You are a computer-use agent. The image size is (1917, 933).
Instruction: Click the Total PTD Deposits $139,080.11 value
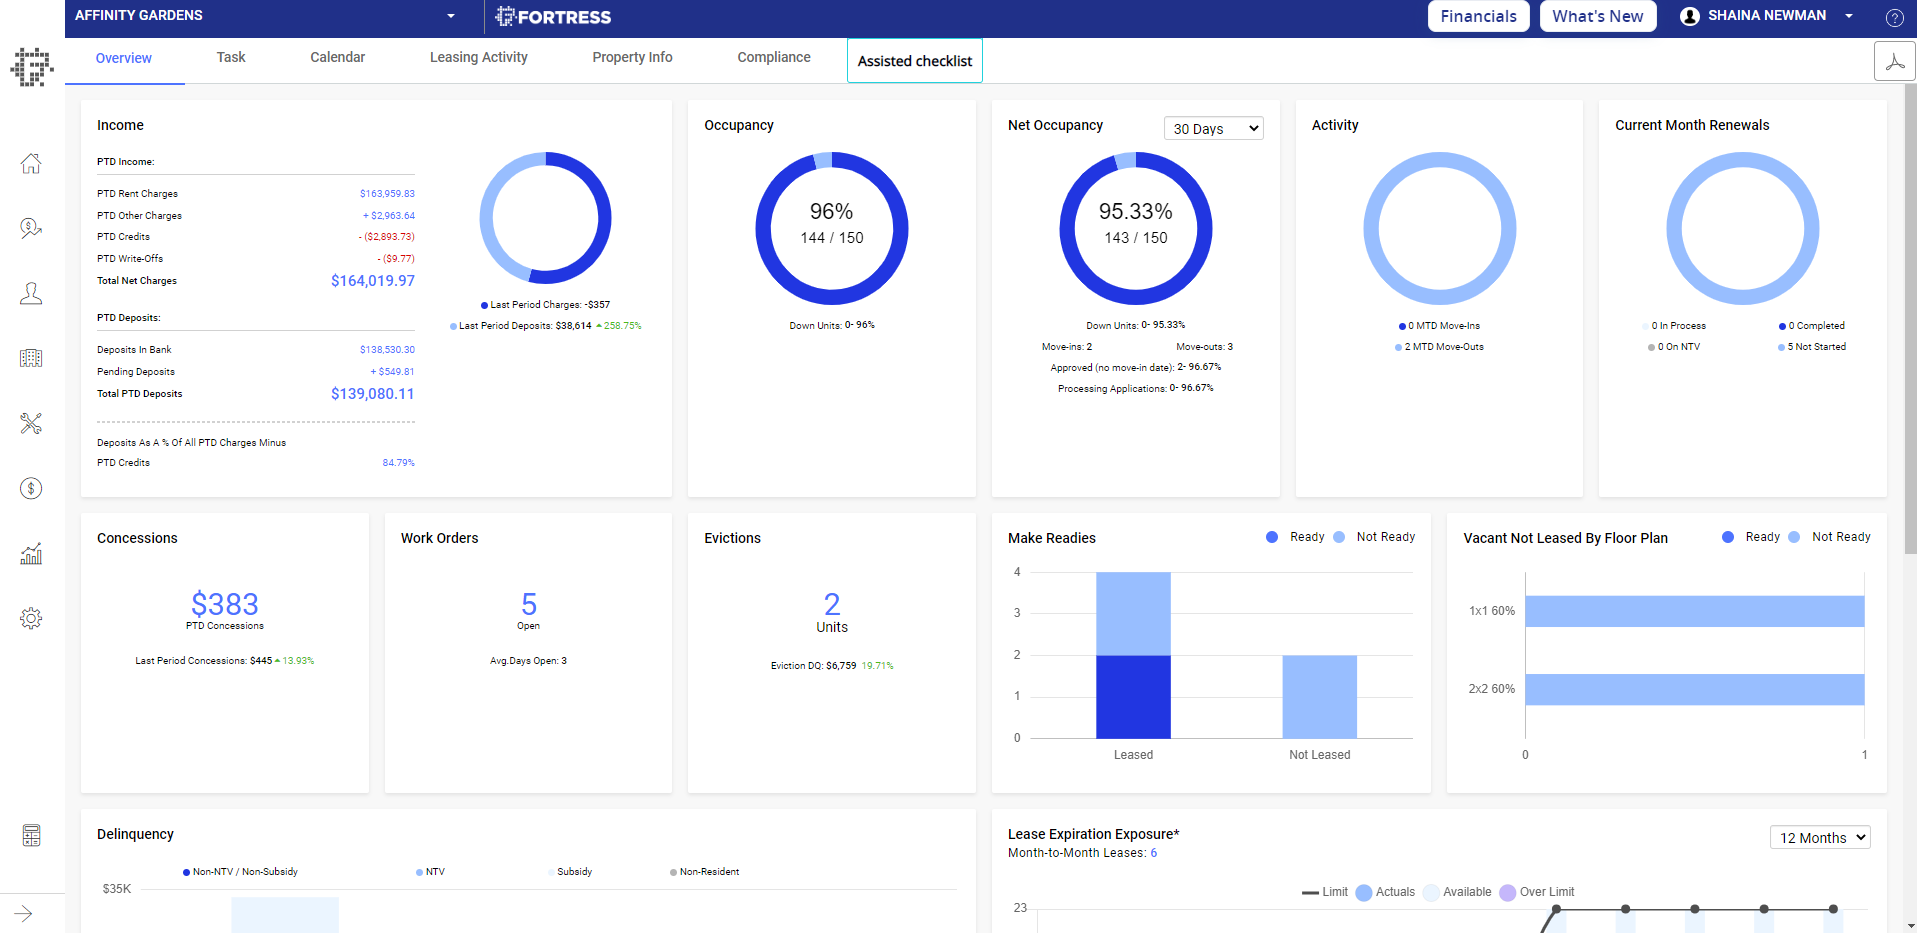(x=373, y=394)
